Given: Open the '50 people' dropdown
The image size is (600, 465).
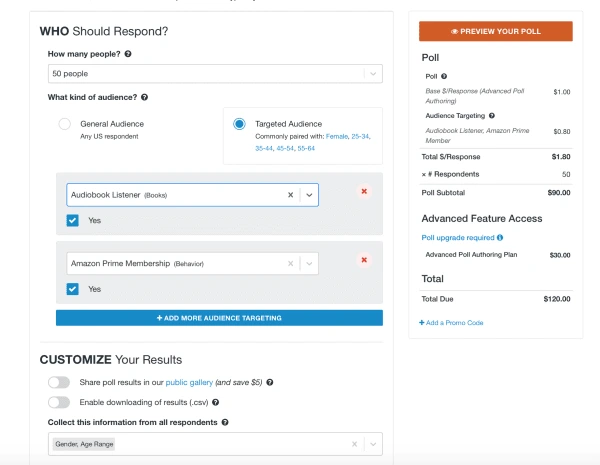Looking at the screenshot, I should point(372,74).
